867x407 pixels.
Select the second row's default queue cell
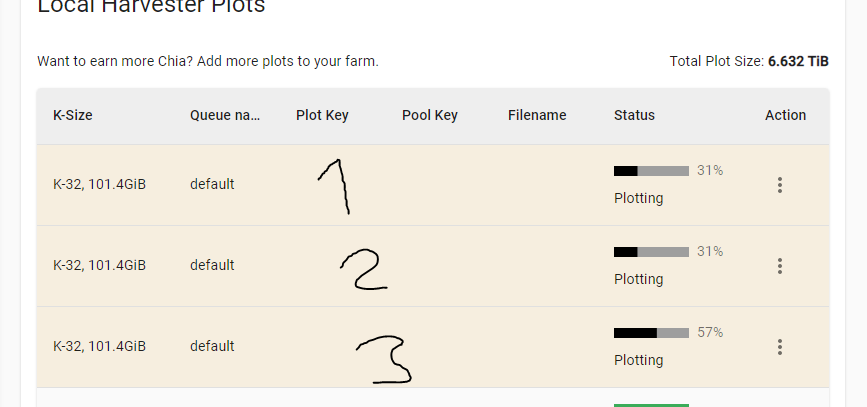point(212,265)
